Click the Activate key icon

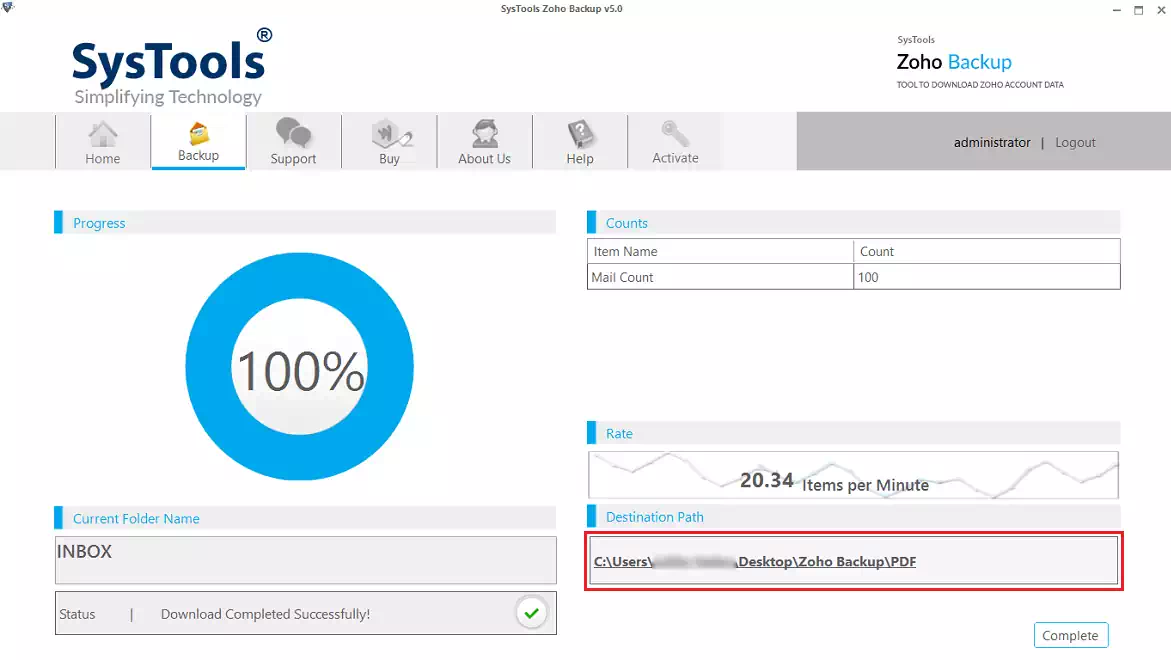point(675,134)
